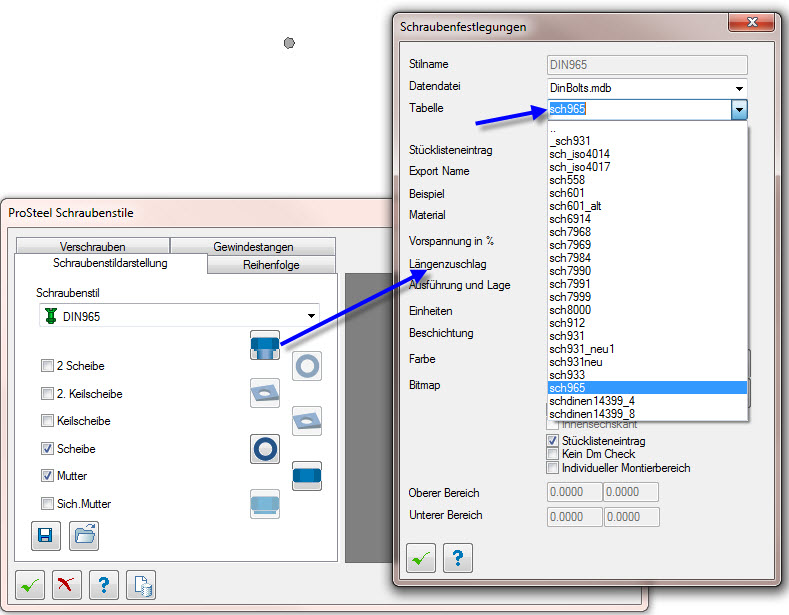Open the Schraubenstil DIN965 dropdown
789x615 pixels.
311,316
